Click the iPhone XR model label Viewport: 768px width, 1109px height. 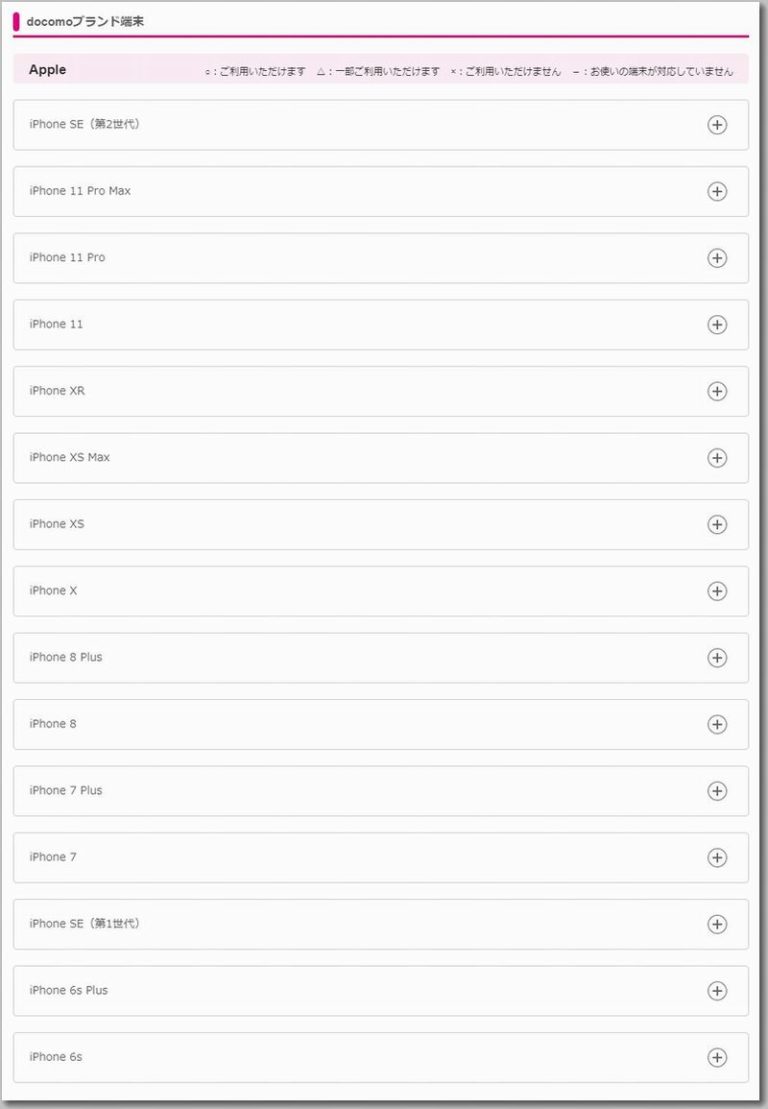57,391
